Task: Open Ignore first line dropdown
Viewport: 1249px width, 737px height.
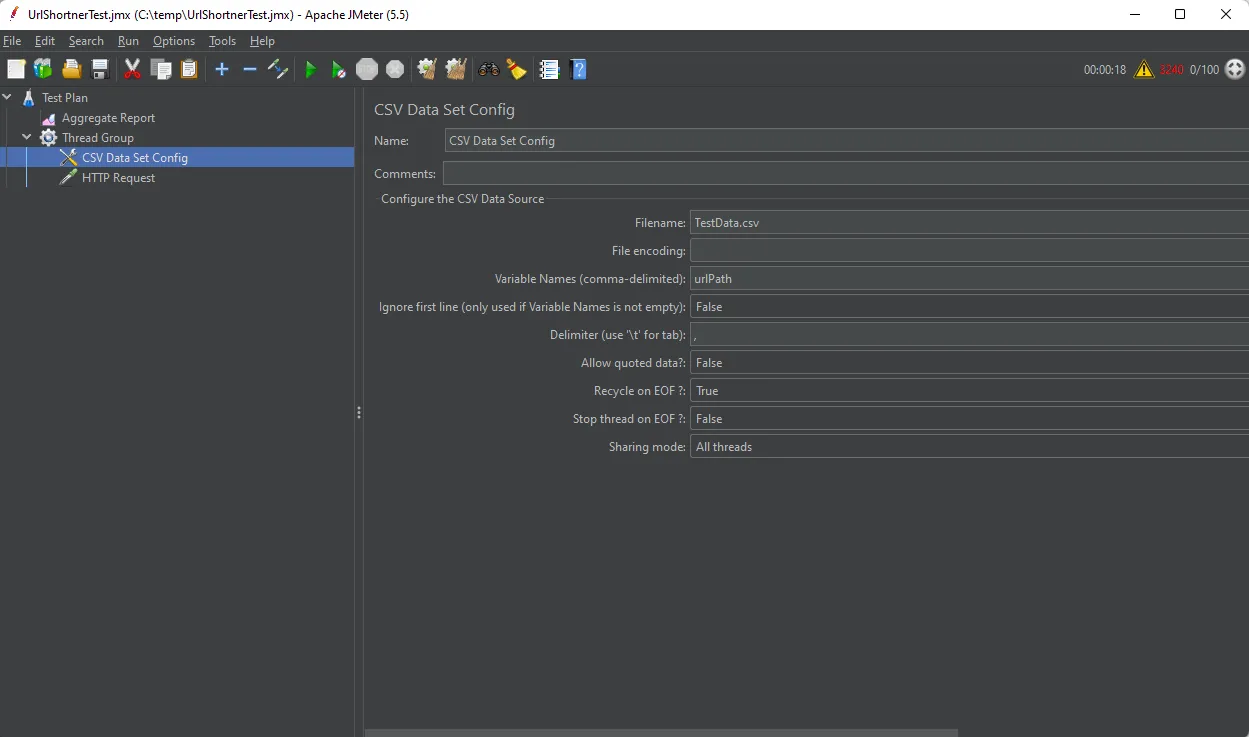Action: coord(969,307)
